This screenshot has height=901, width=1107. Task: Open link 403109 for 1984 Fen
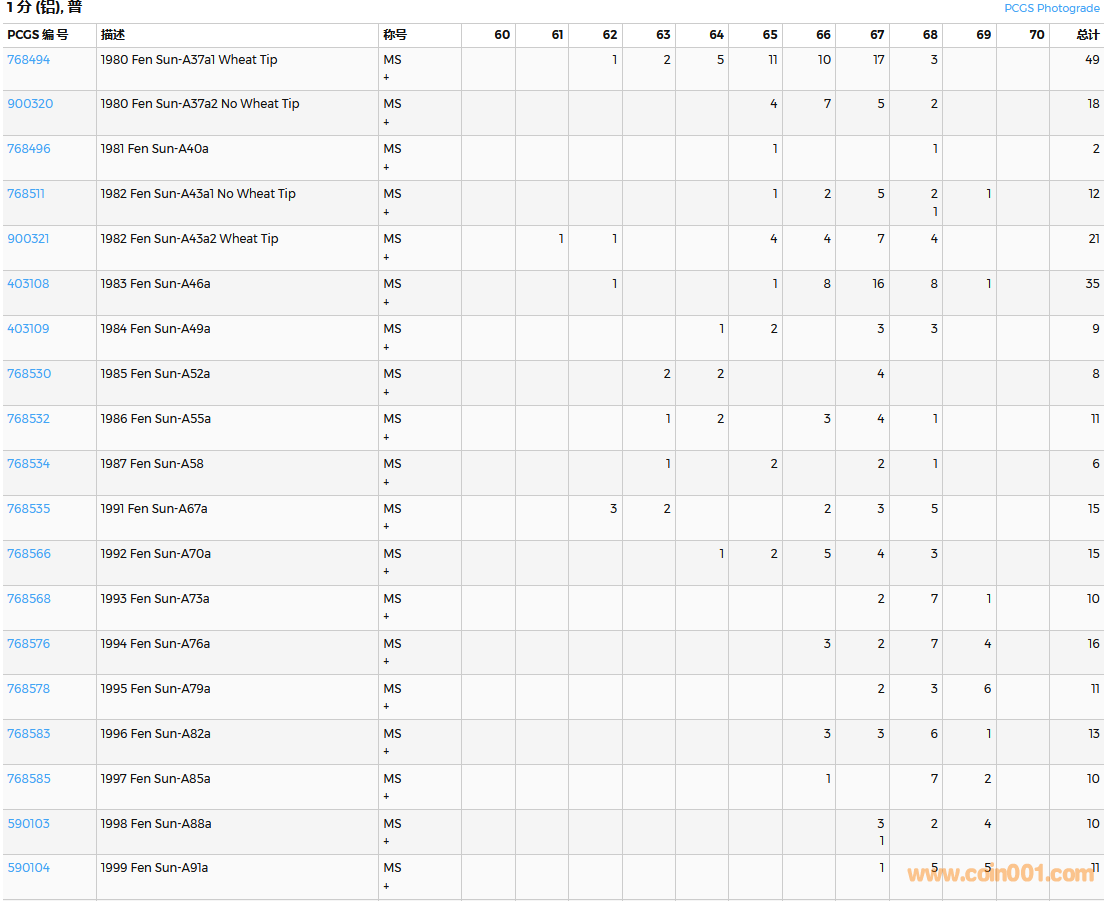28,329
